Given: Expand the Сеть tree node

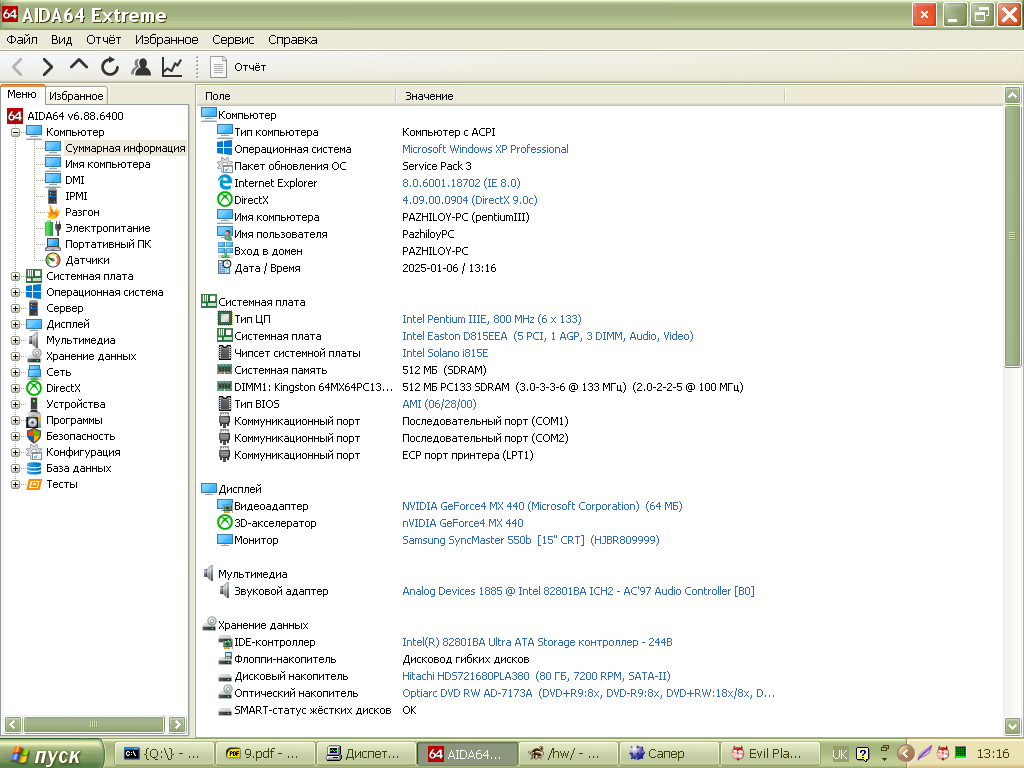Looking at the screenshot, I should pos(16,373).
